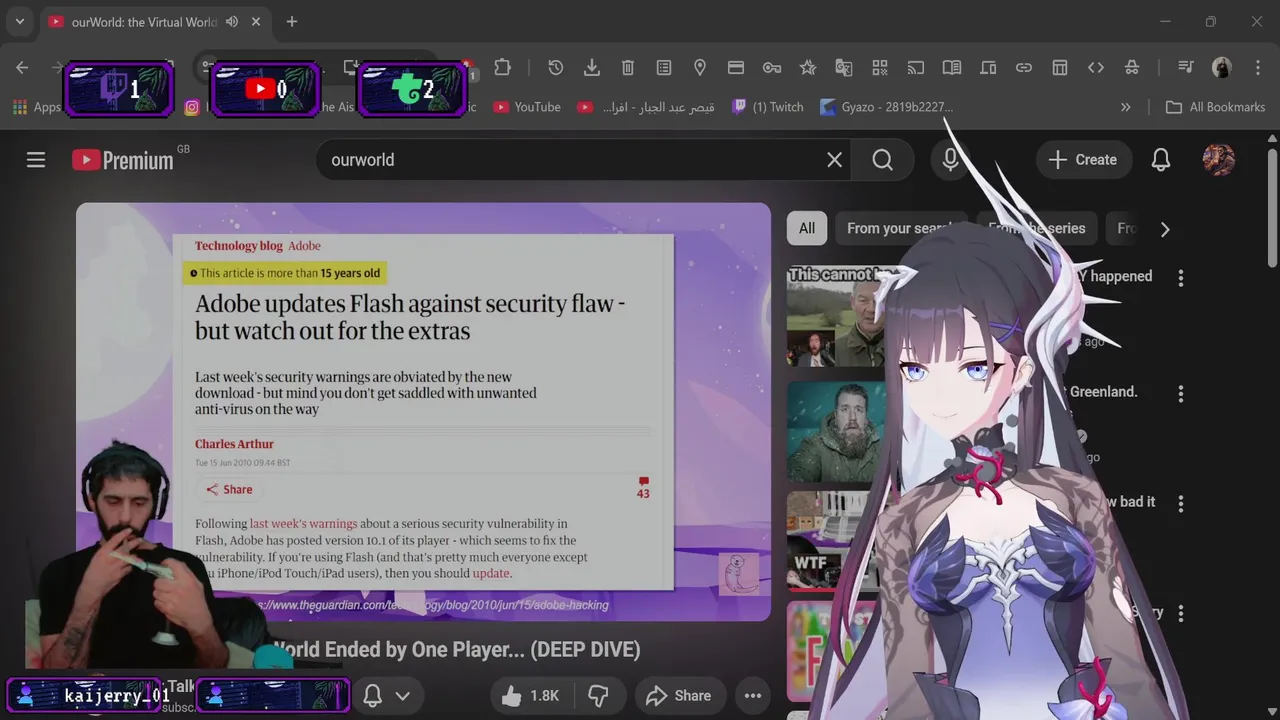Open options for the first suggested video
The width and height of the screenshot is (1280, 720).
pos(1181,279)
